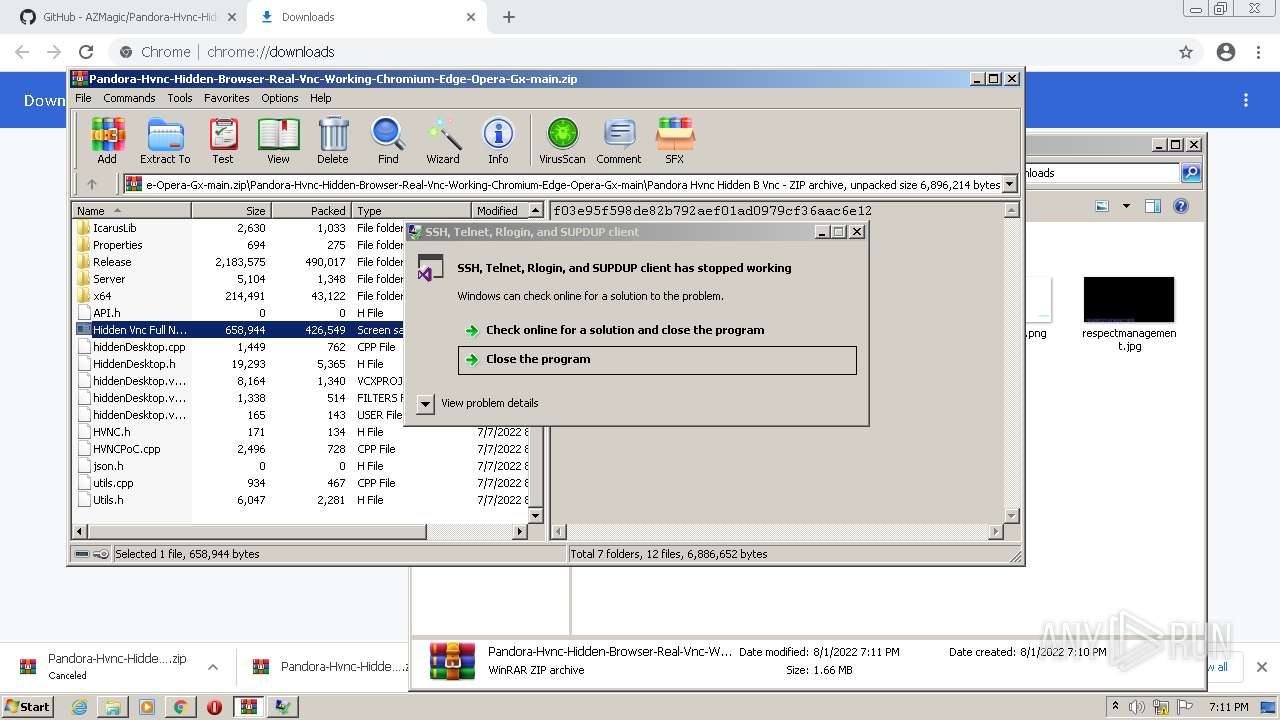
Task: Open the Options menu
Action: click(x=280, y=98)
